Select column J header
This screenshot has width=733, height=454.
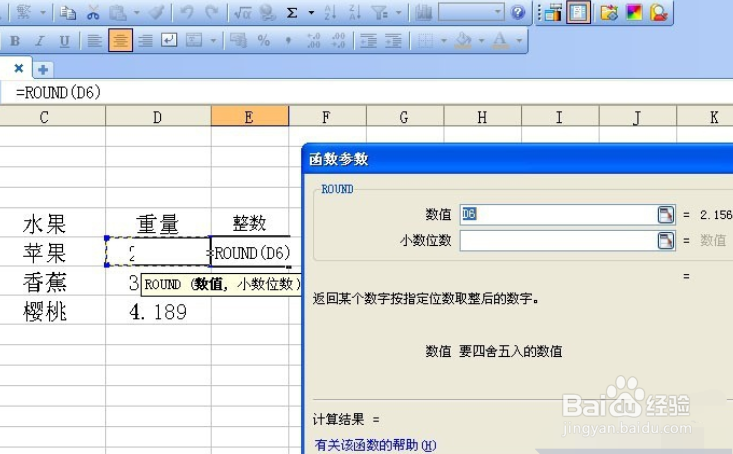pos(637,117)
